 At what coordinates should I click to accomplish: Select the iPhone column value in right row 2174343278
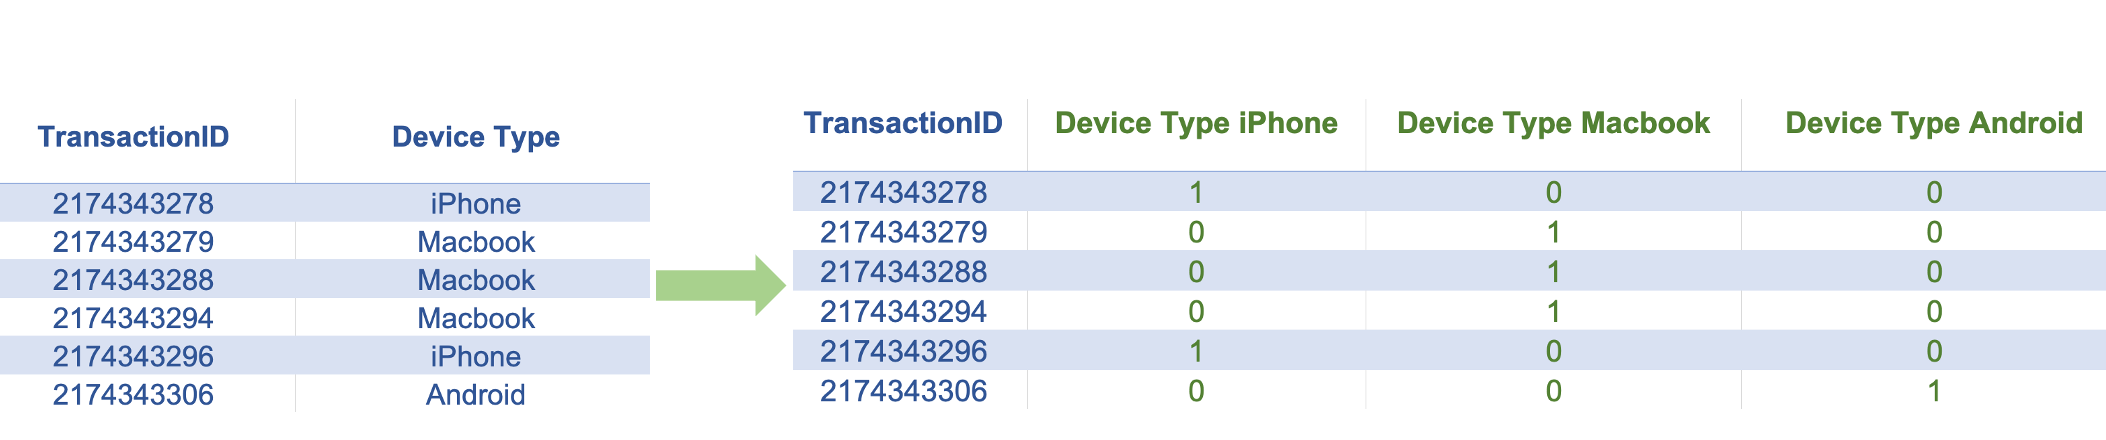pyautogui.click(x=1196, y=192)
